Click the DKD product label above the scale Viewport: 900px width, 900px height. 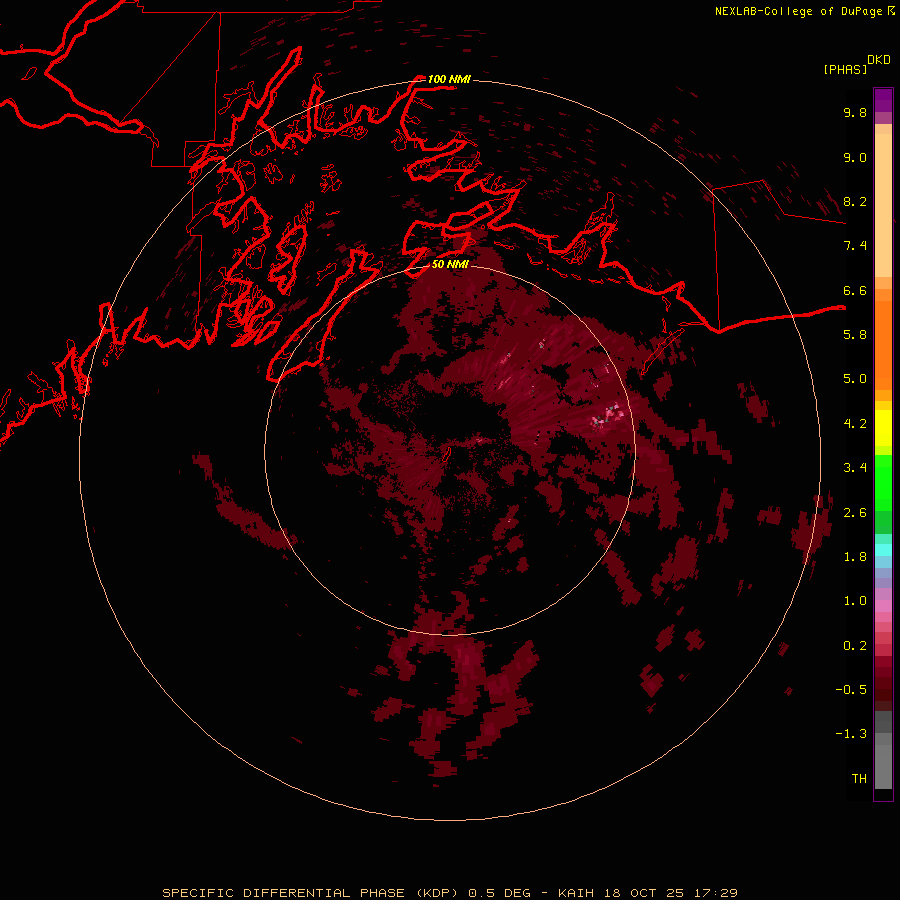pos(879,60)
